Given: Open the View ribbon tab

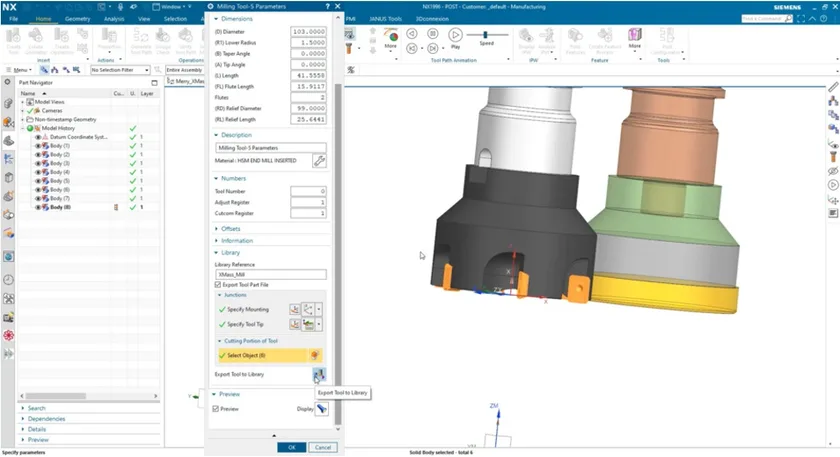Looking at the screenshot, I should pyautogui.click(x=144, y=19).
